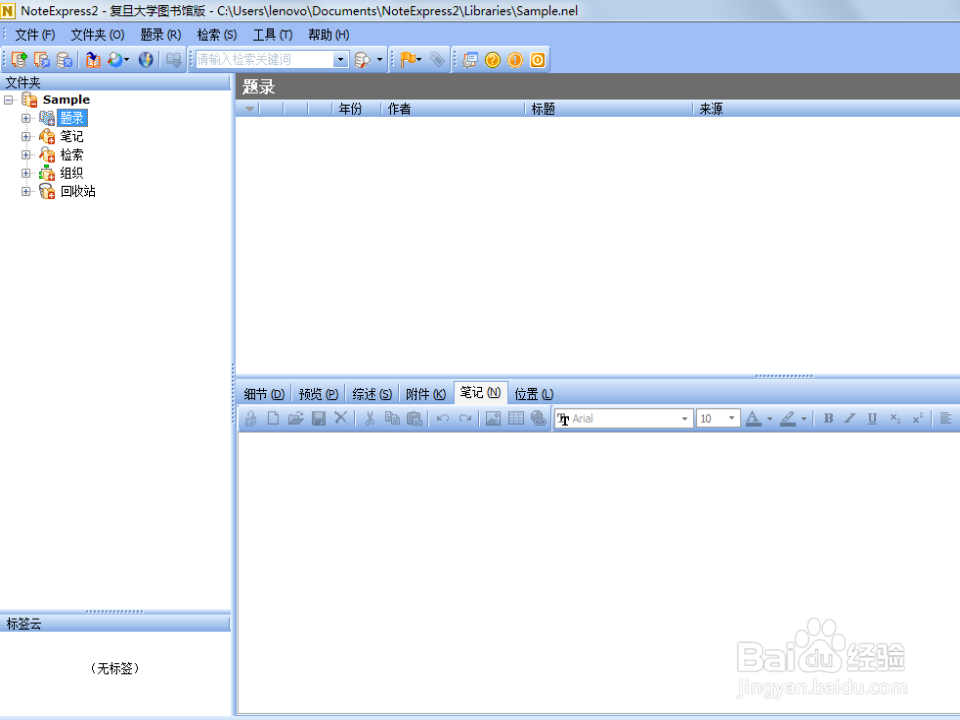
Task: Click the yellow question mark help icon
Action: point(493,59)
